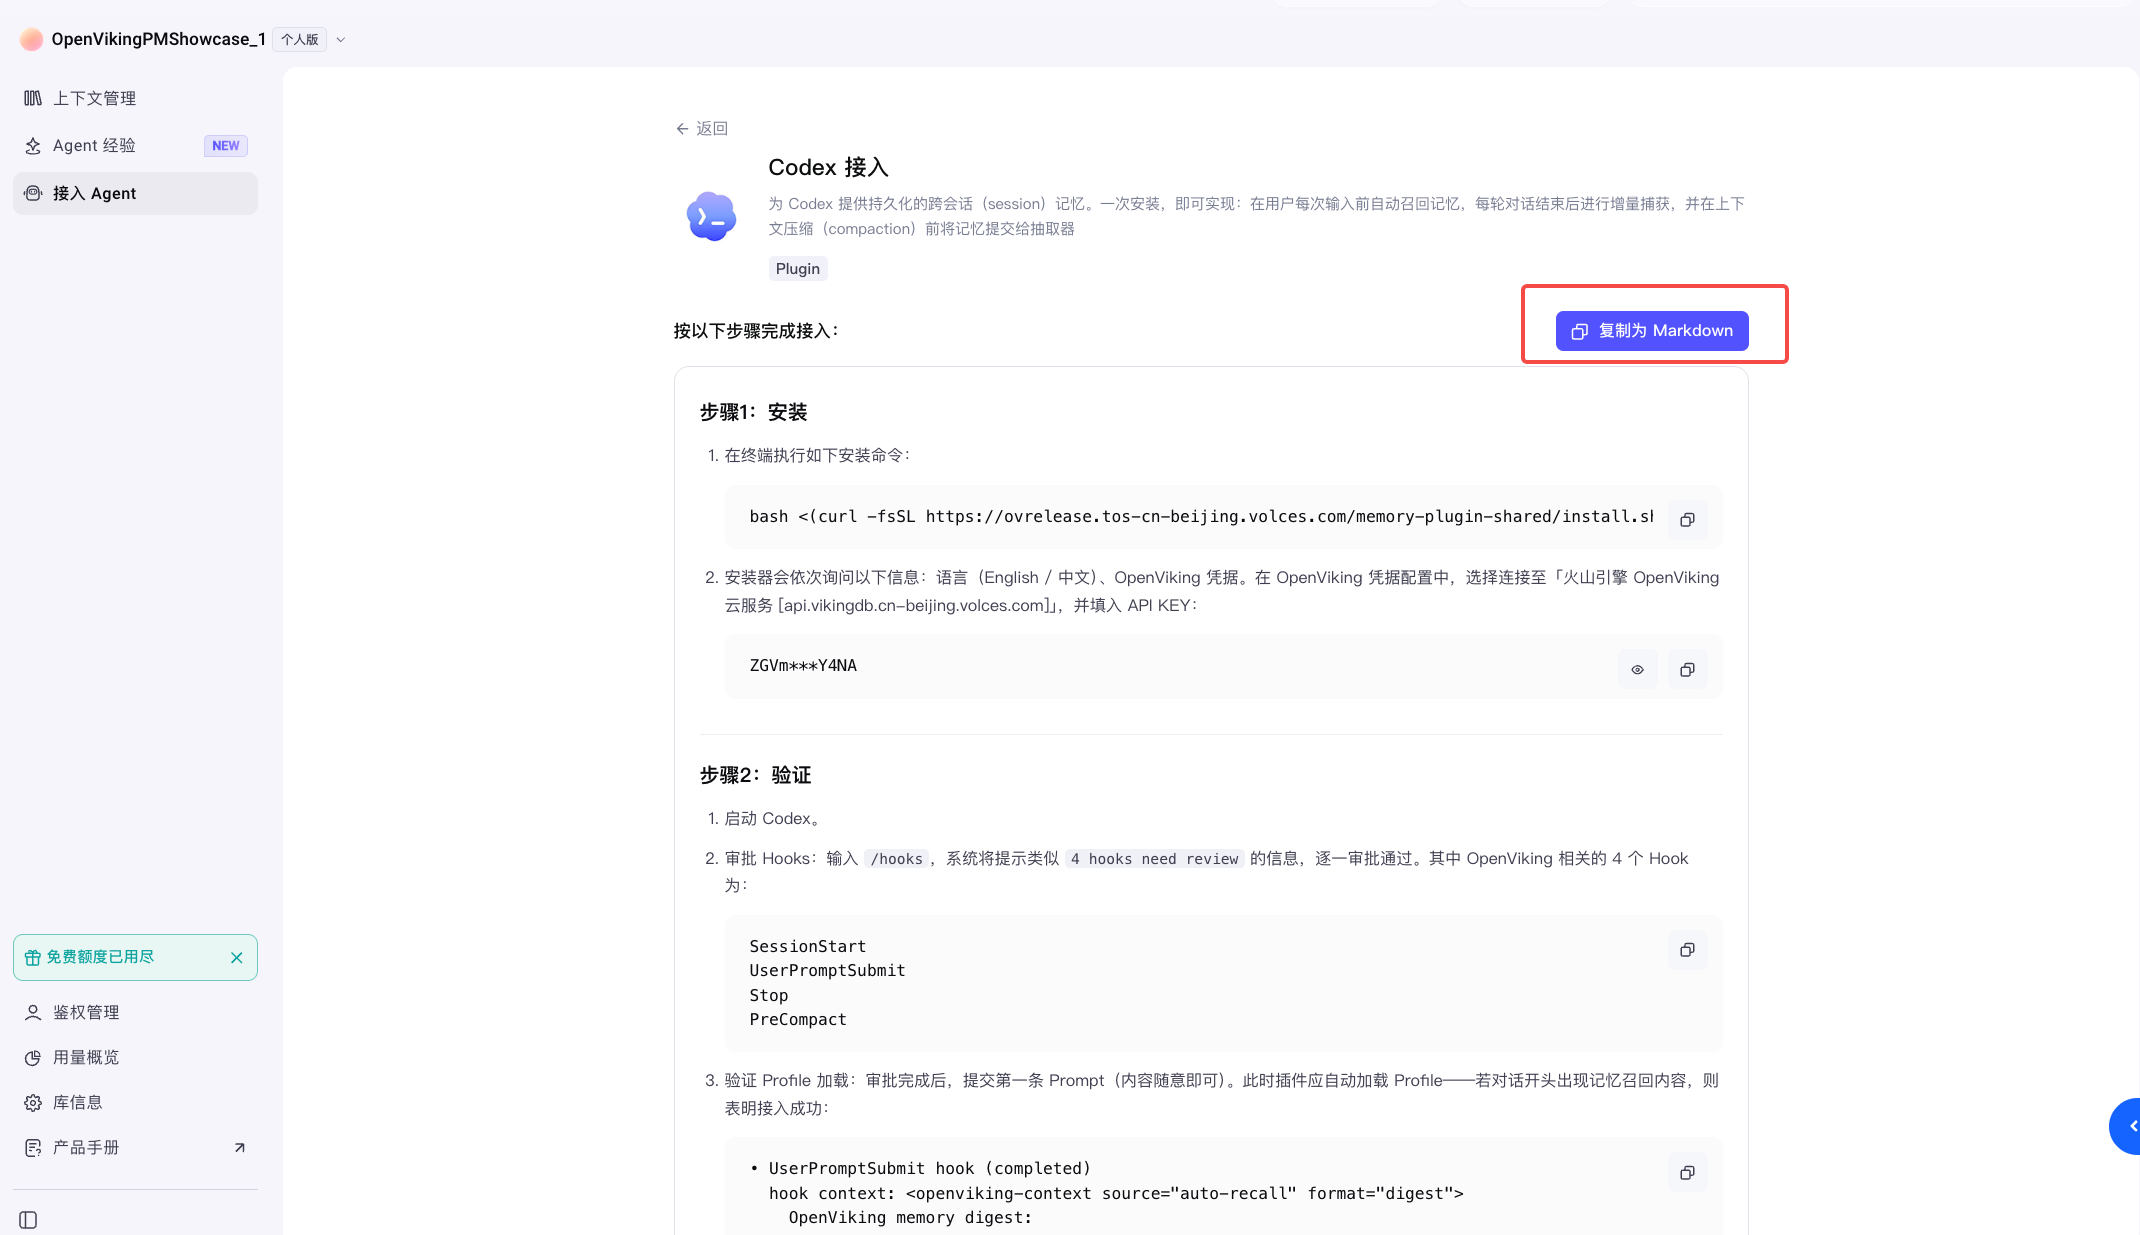Click the Plugin tag
Screen dimensions: 2140x1235
pos(797,269)
